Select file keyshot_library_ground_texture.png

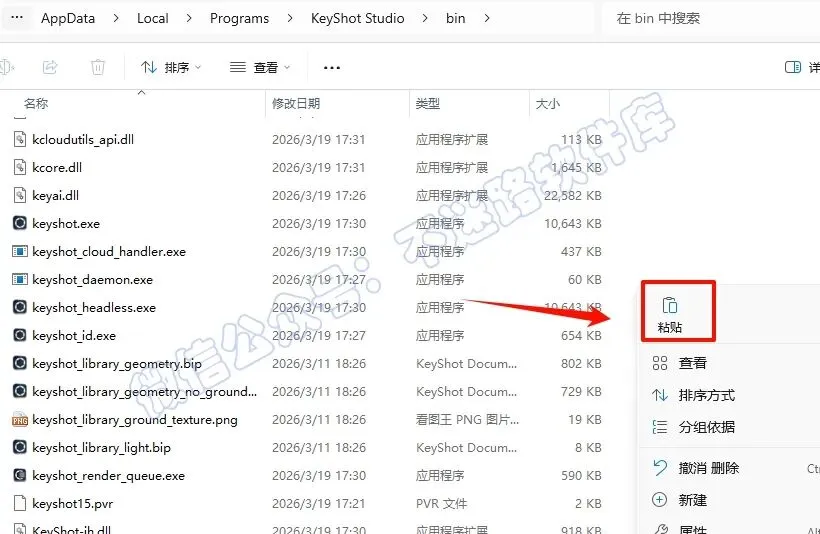[135, 419]
